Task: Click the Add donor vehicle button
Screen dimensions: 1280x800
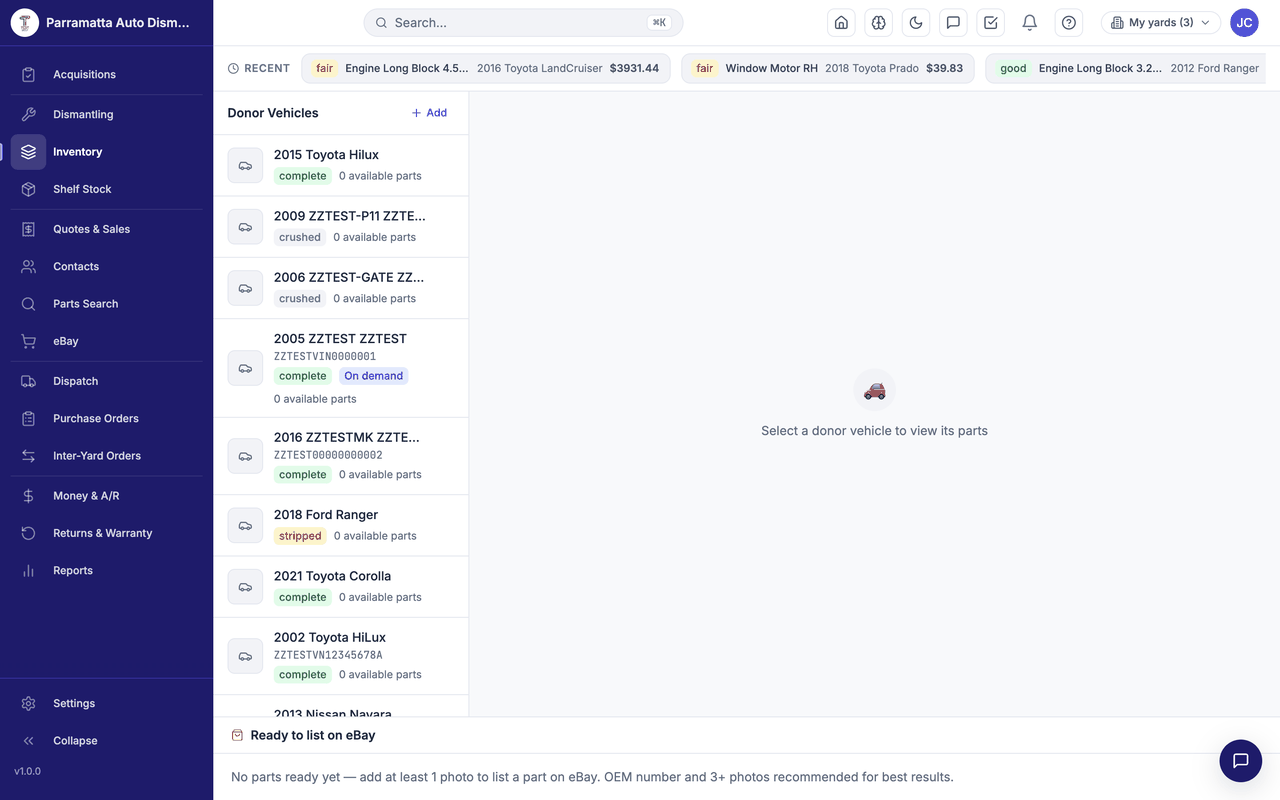Action: [x=430, y=113]
